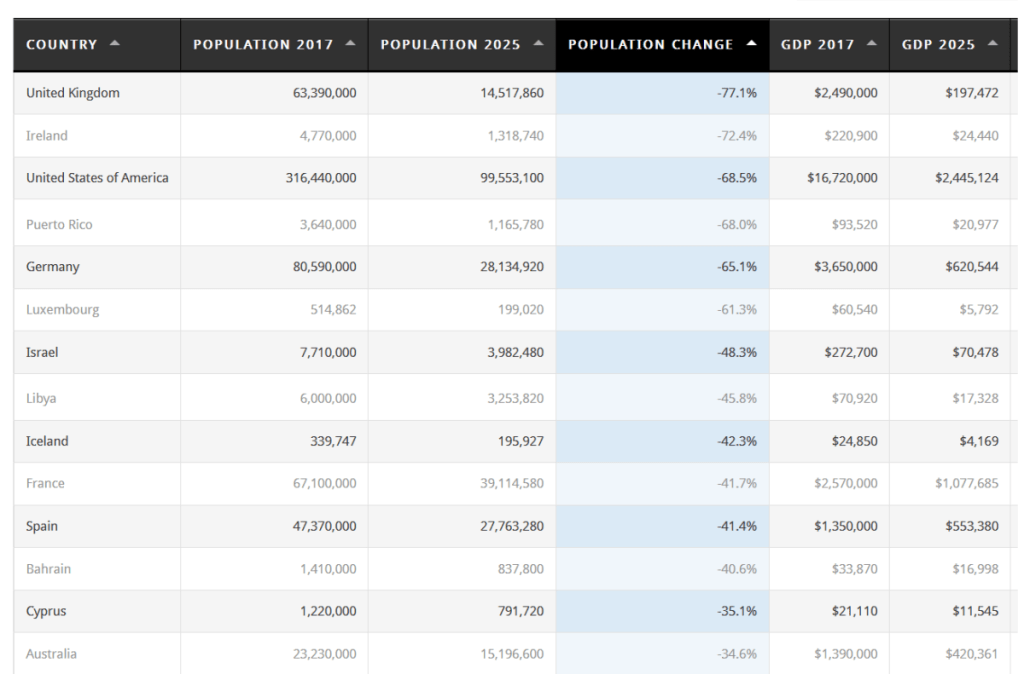Select Spain's population change of -41.4%
This screenshot has width=1024, height=674.
tap(736, 526)
